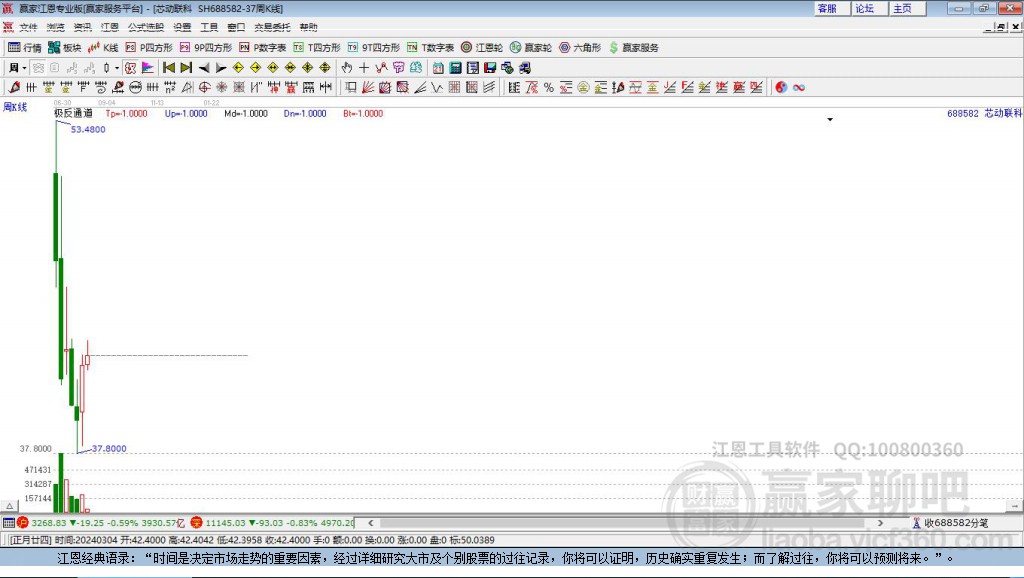Open the calendar icon tool
This screenshot has width=1024, height=578.
[438, 68]
